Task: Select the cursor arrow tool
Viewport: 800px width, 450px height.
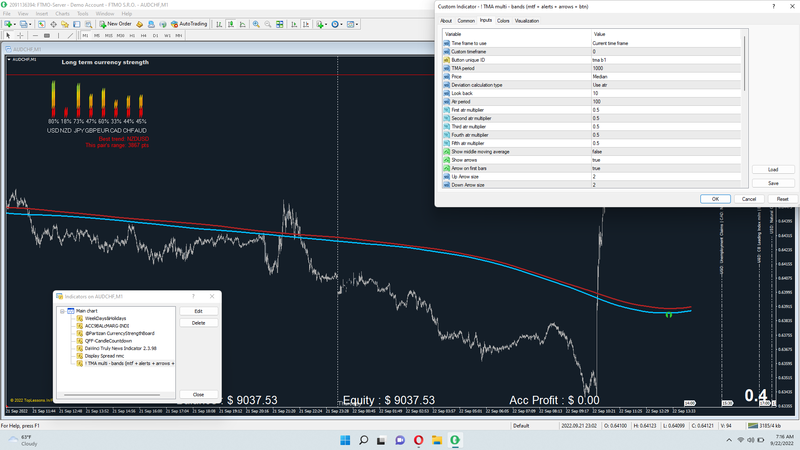Action: (8, 36)
